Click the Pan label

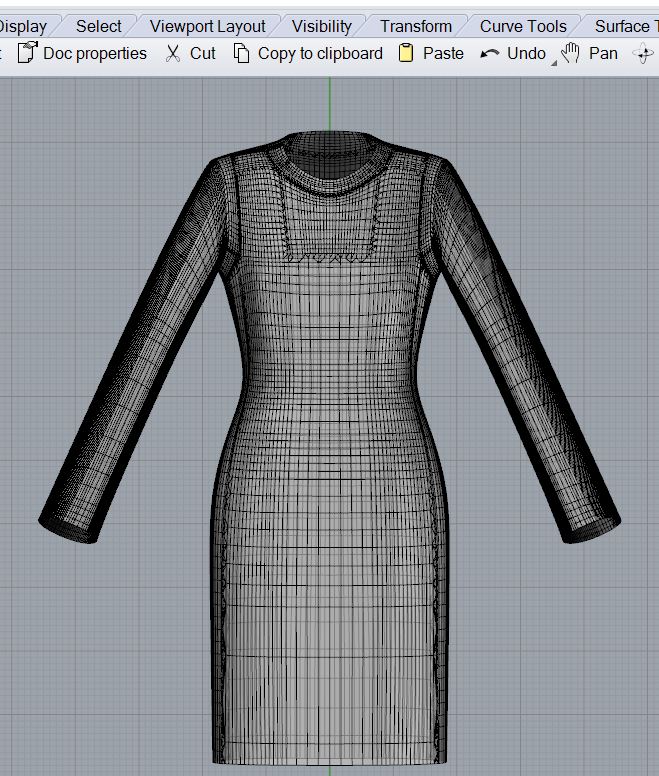click(x=603, y=53)
